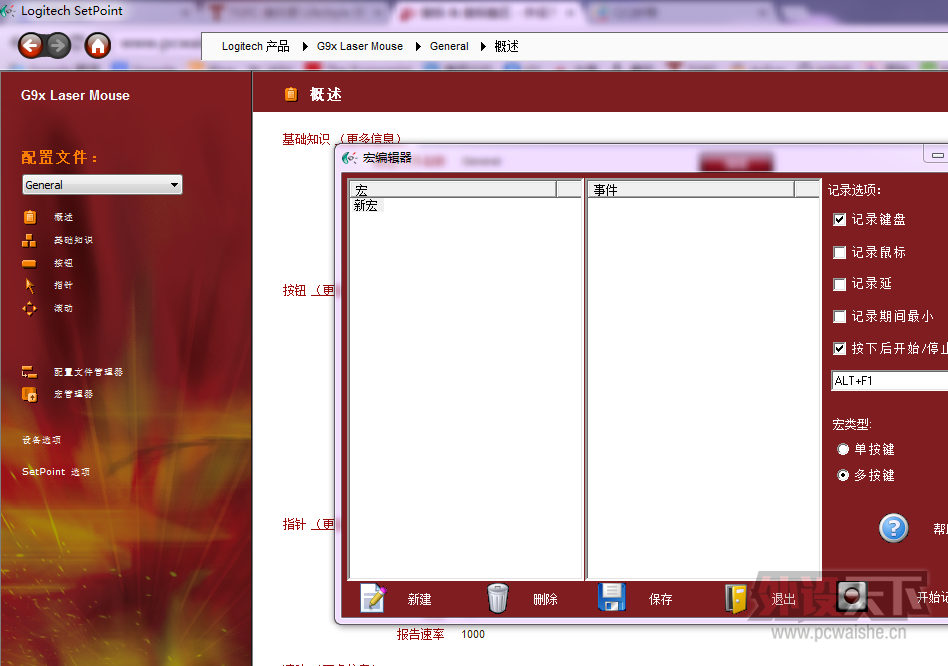Click the 事件 column header
The image size is (948, 666).
click(x=691, y=190)
